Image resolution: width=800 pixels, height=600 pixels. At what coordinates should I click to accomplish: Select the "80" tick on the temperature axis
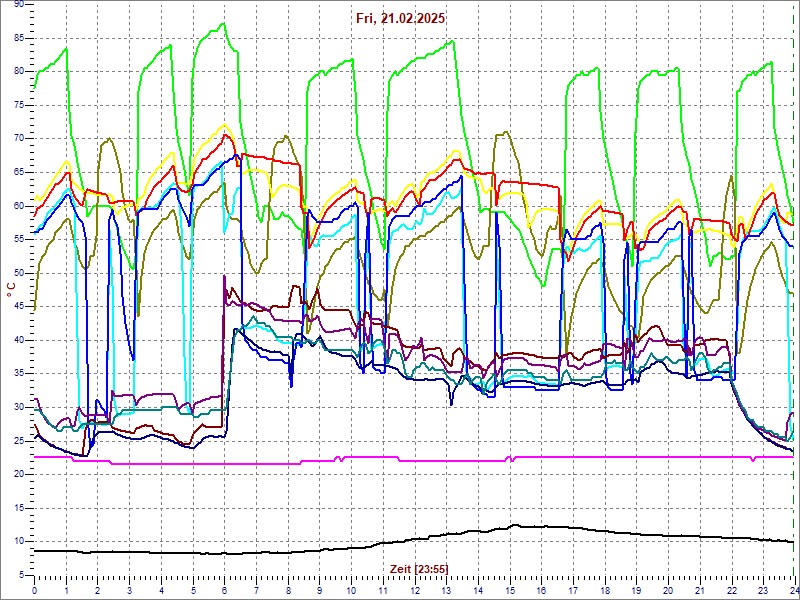19,71
